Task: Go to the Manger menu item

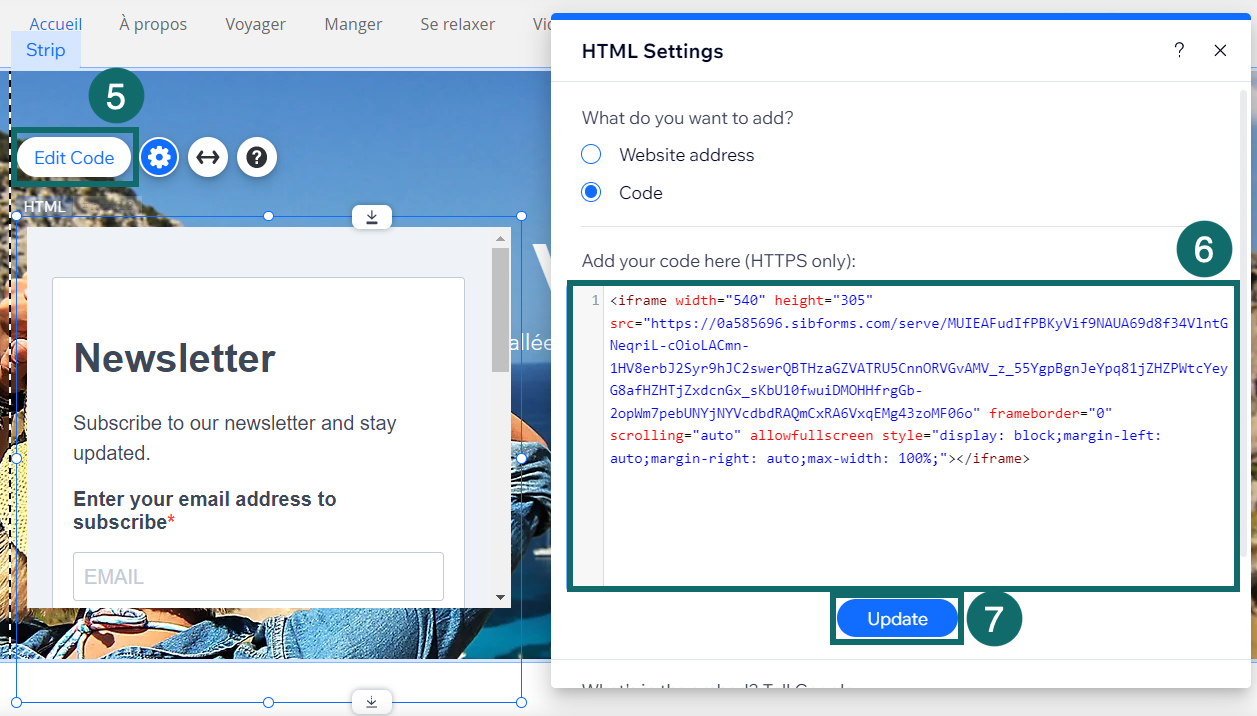Action: click(353, 24)
